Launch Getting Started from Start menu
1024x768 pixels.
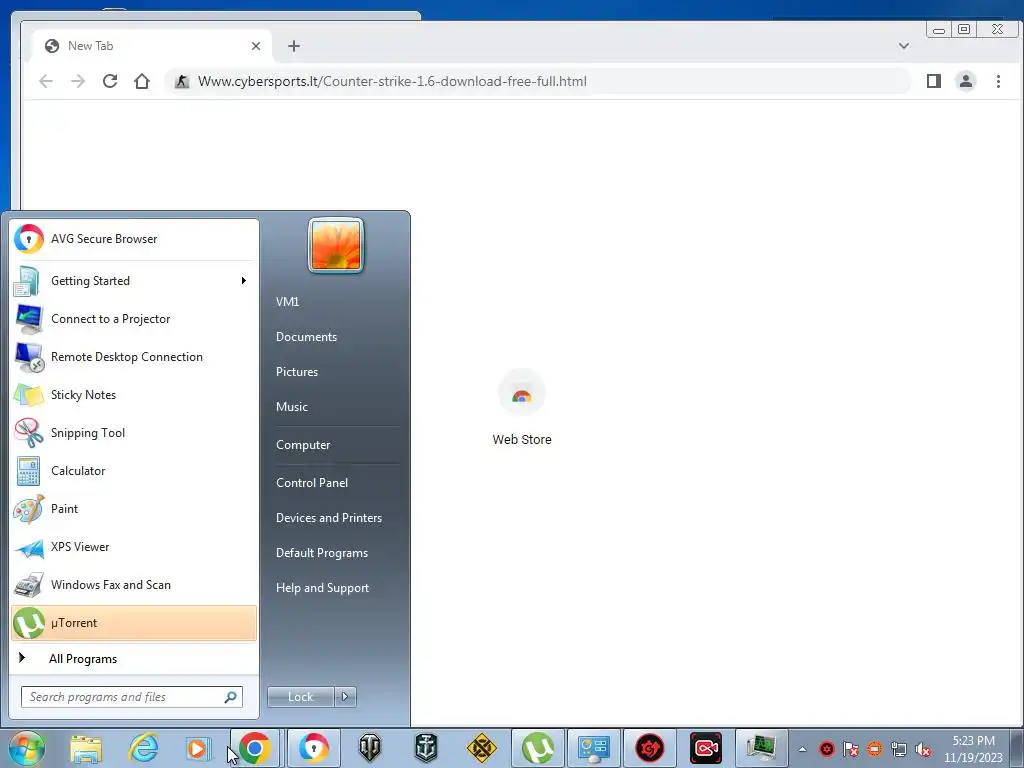[x=134, y=281]
